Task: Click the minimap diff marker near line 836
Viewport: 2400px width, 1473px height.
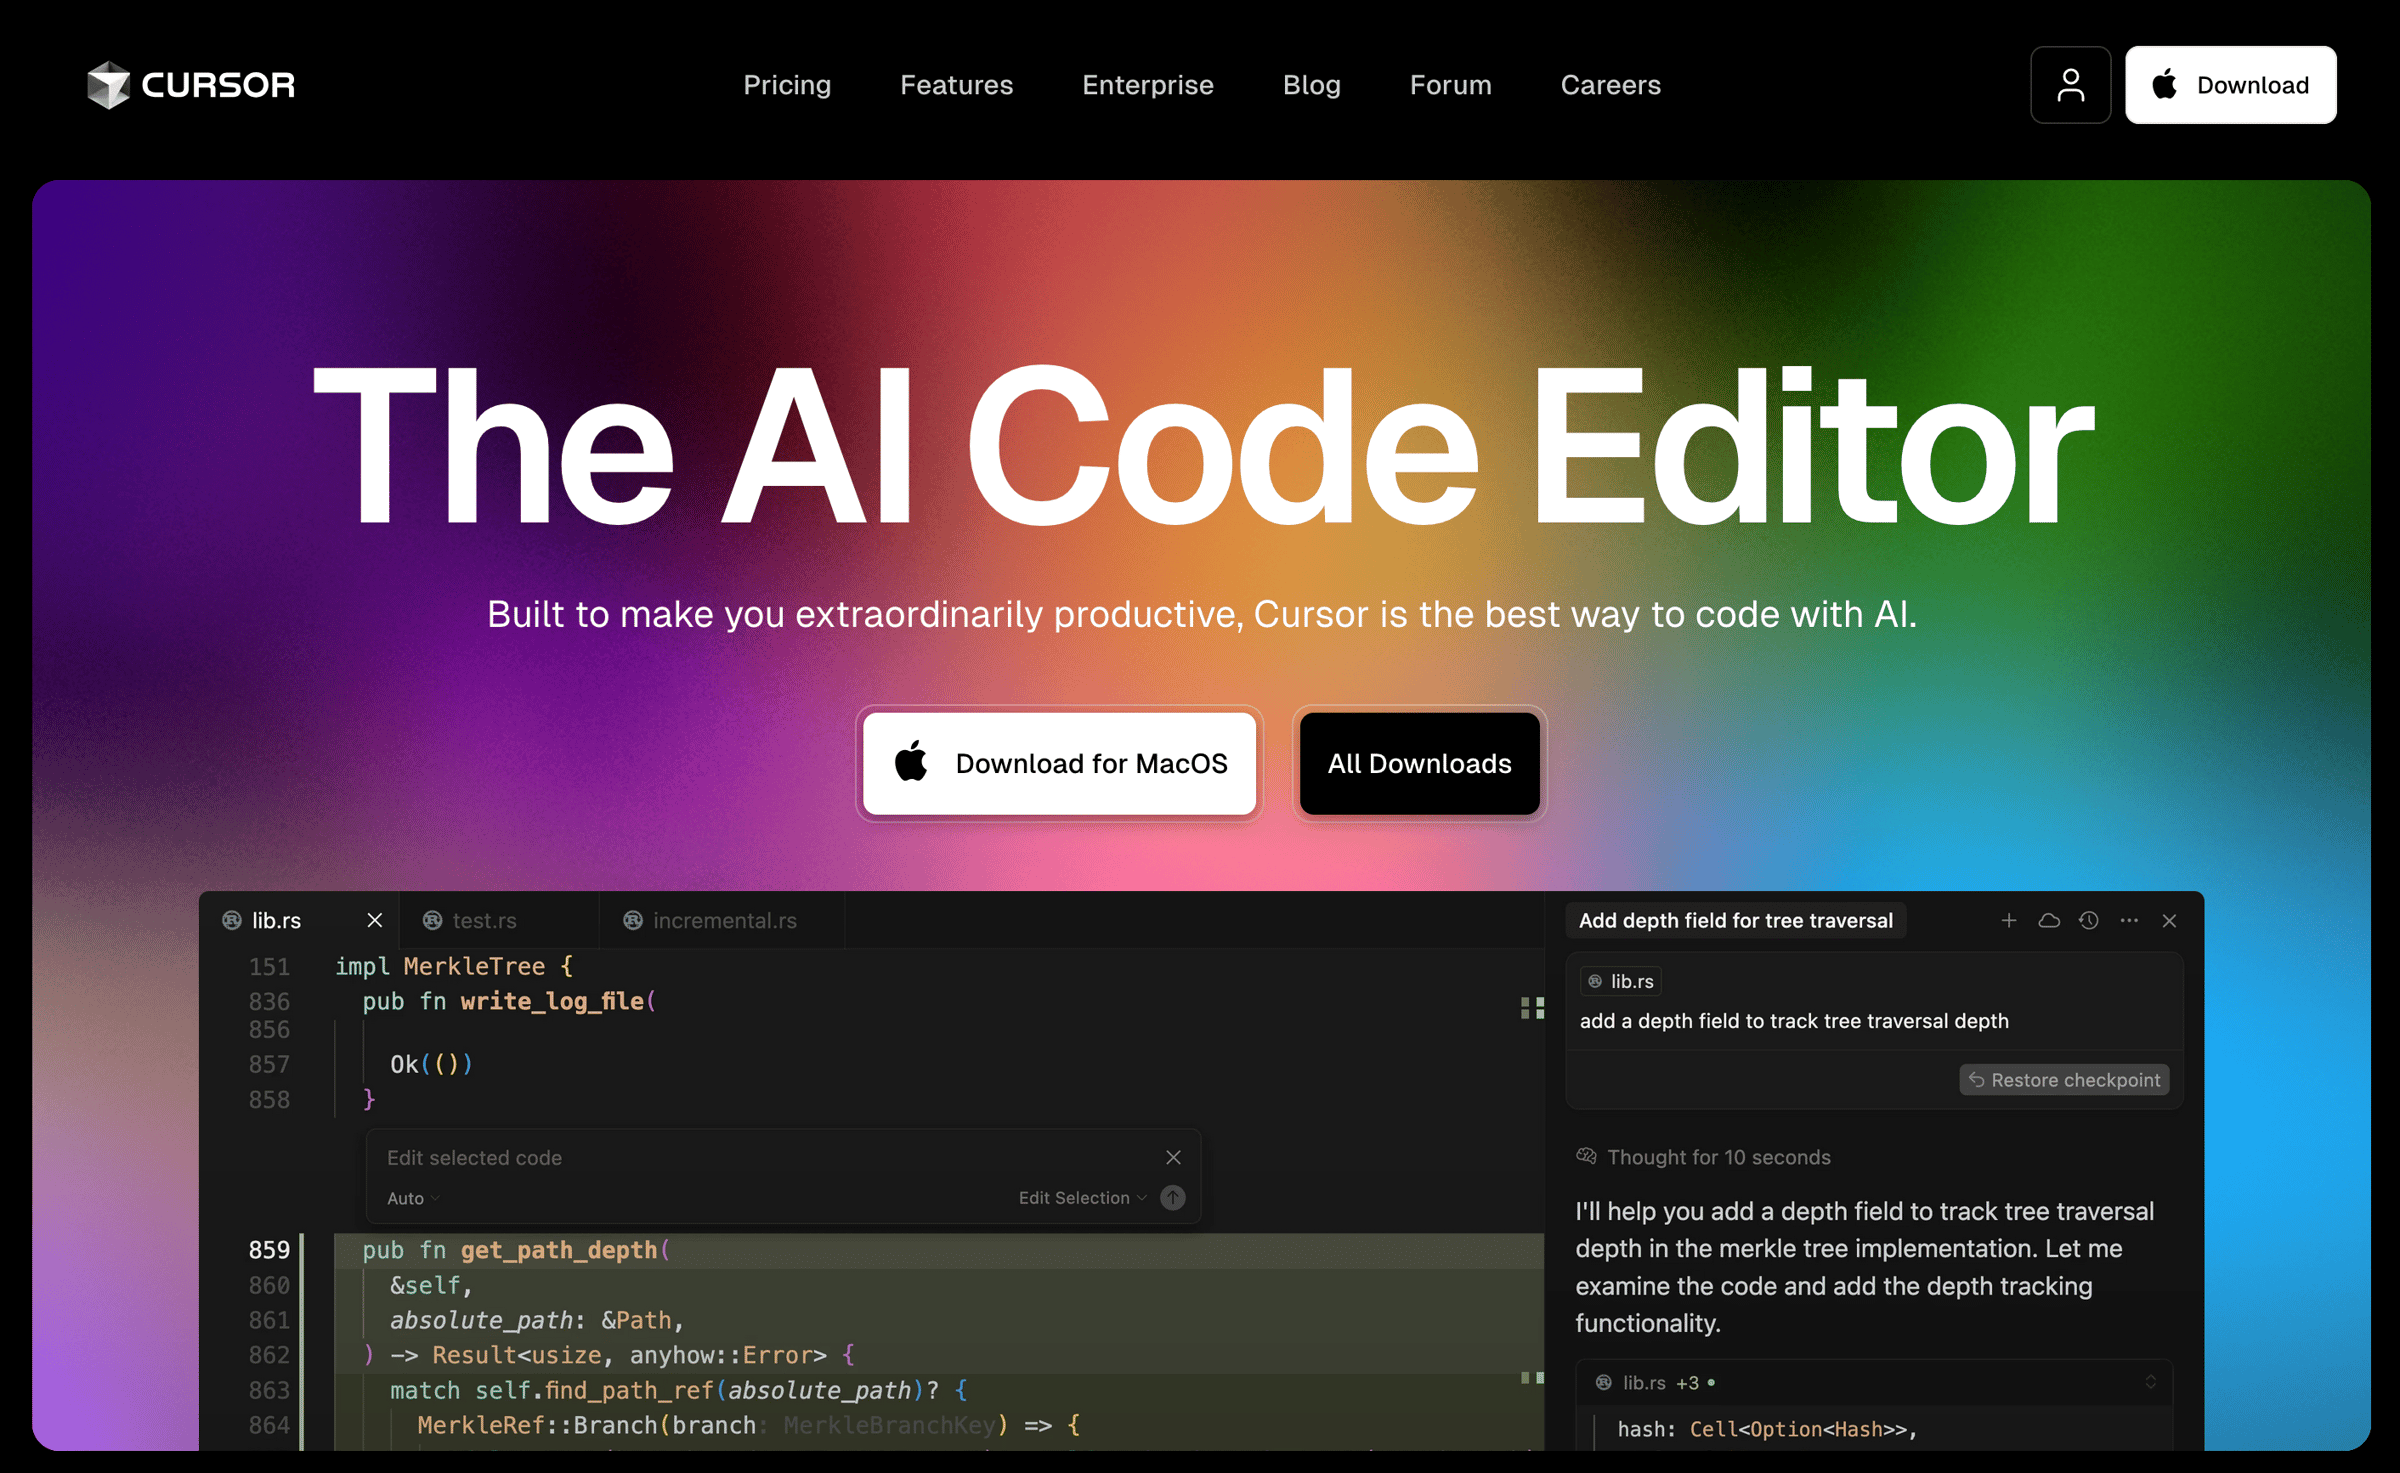Action: pos(1532,1007)
